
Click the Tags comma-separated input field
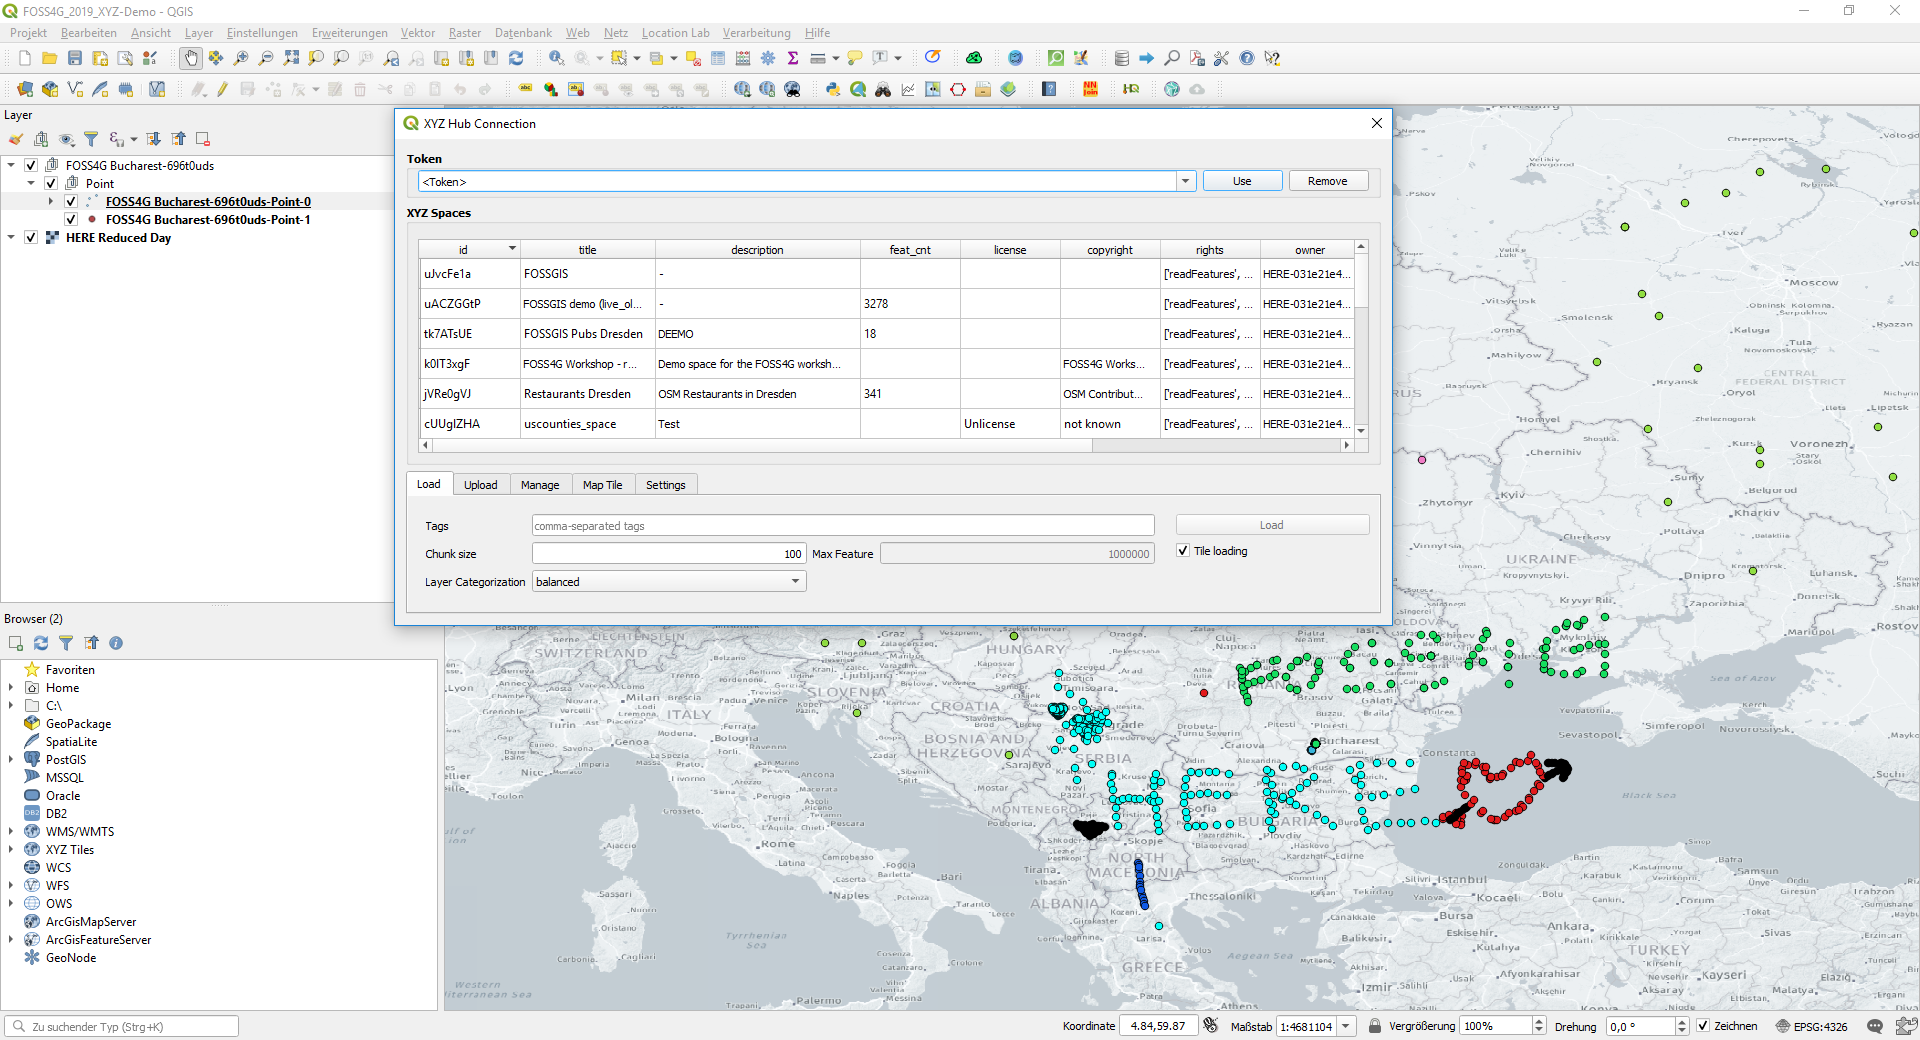coord(843,525)
